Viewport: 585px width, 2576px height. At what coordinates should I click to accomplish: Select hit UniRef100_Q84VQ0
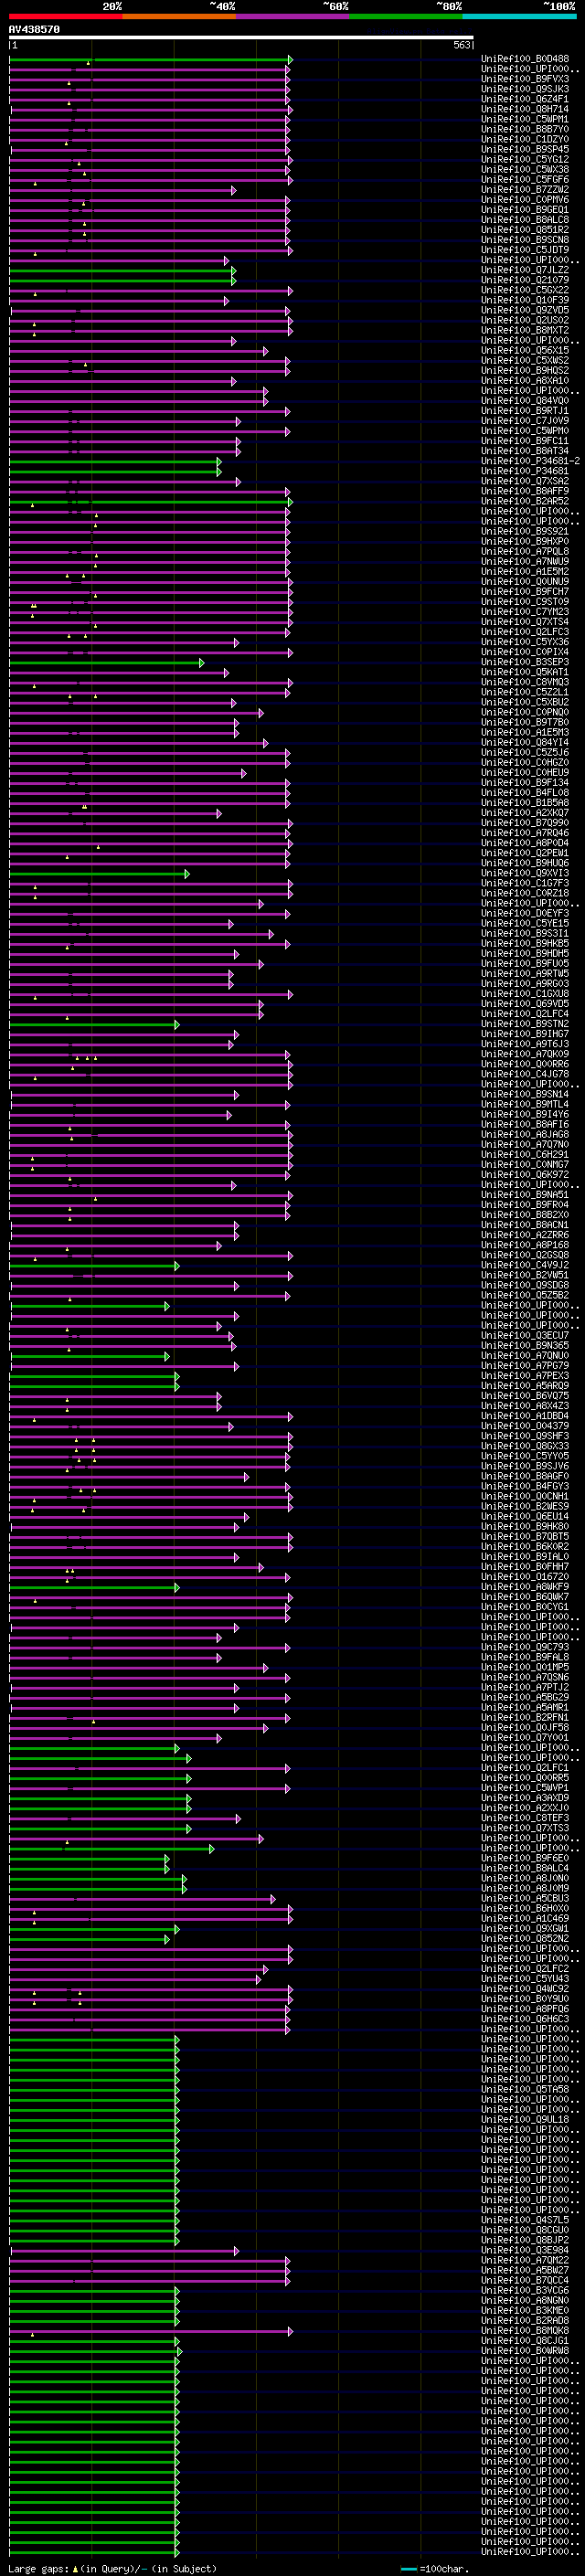click(x=525, y=401)
